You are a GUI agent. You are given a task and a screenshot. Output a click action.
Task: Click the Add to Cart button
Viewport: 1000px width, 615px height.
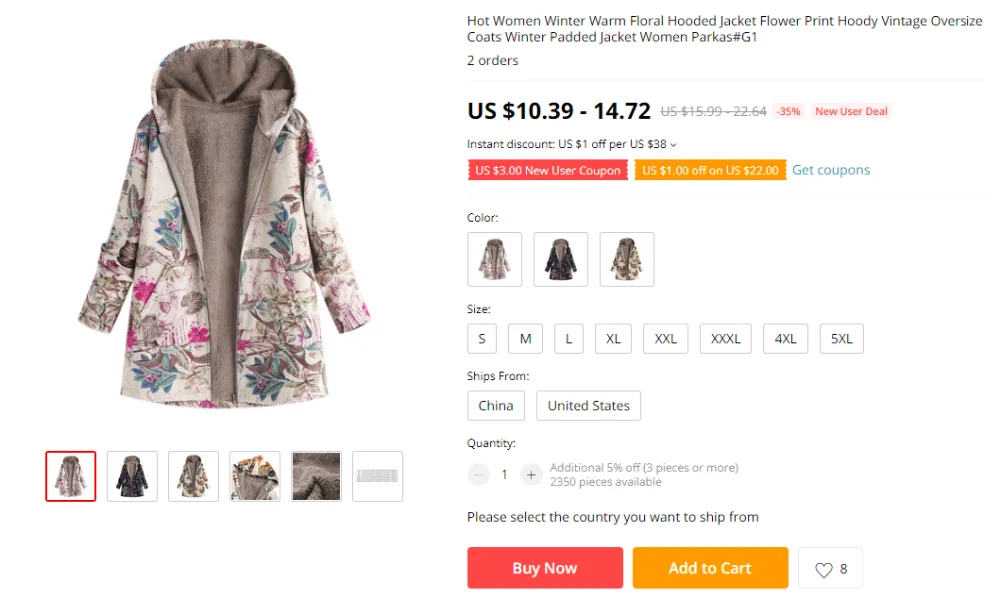710,568
